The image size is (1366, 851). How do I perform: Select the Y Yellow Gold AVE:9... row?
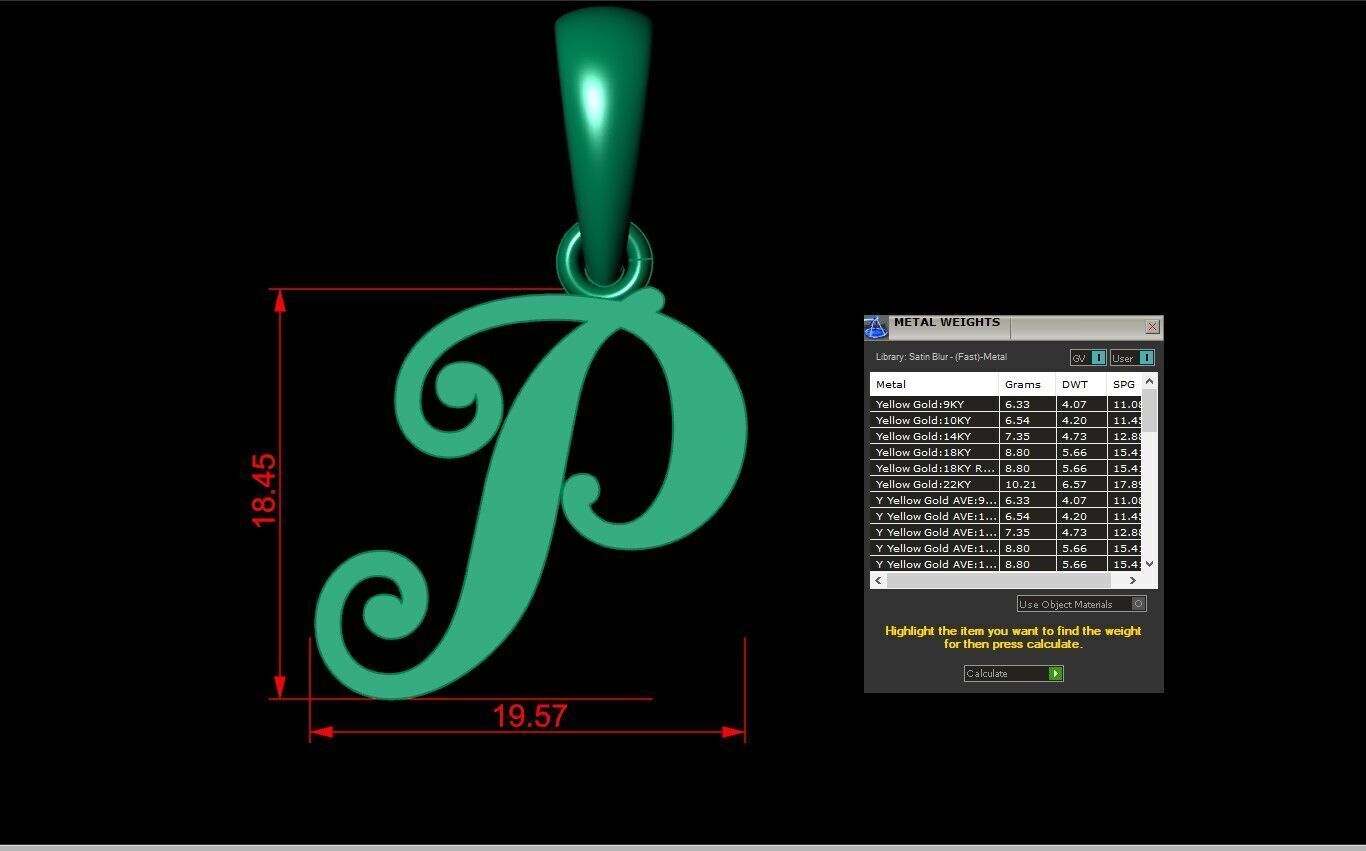click(1005, 500)
